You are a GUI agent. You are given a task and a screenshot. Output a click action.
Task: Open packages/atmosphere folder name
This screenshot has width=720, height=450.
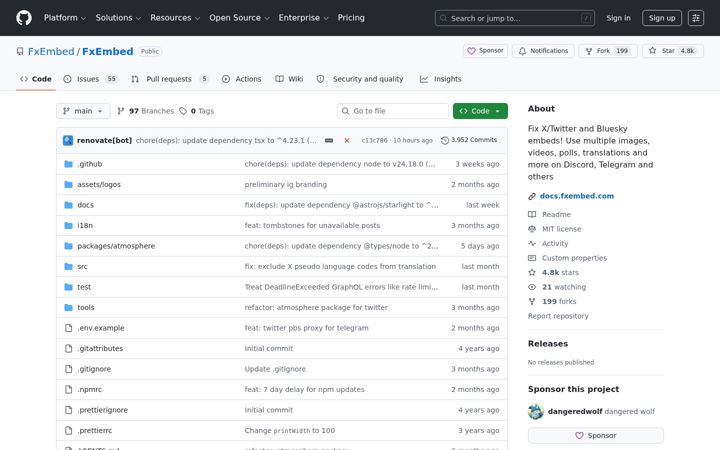click(x=116, y=246)
